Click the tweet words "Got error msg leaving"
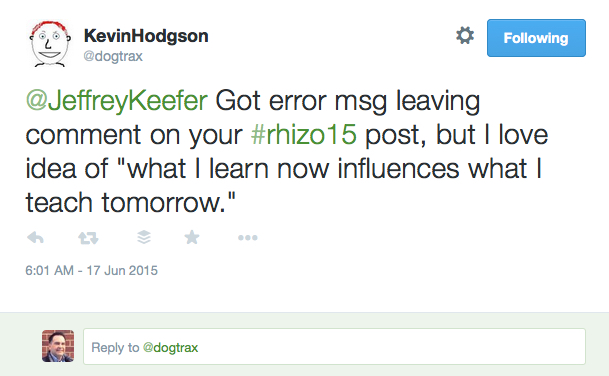This screenshot has height=376, width=609. [348, 101]
